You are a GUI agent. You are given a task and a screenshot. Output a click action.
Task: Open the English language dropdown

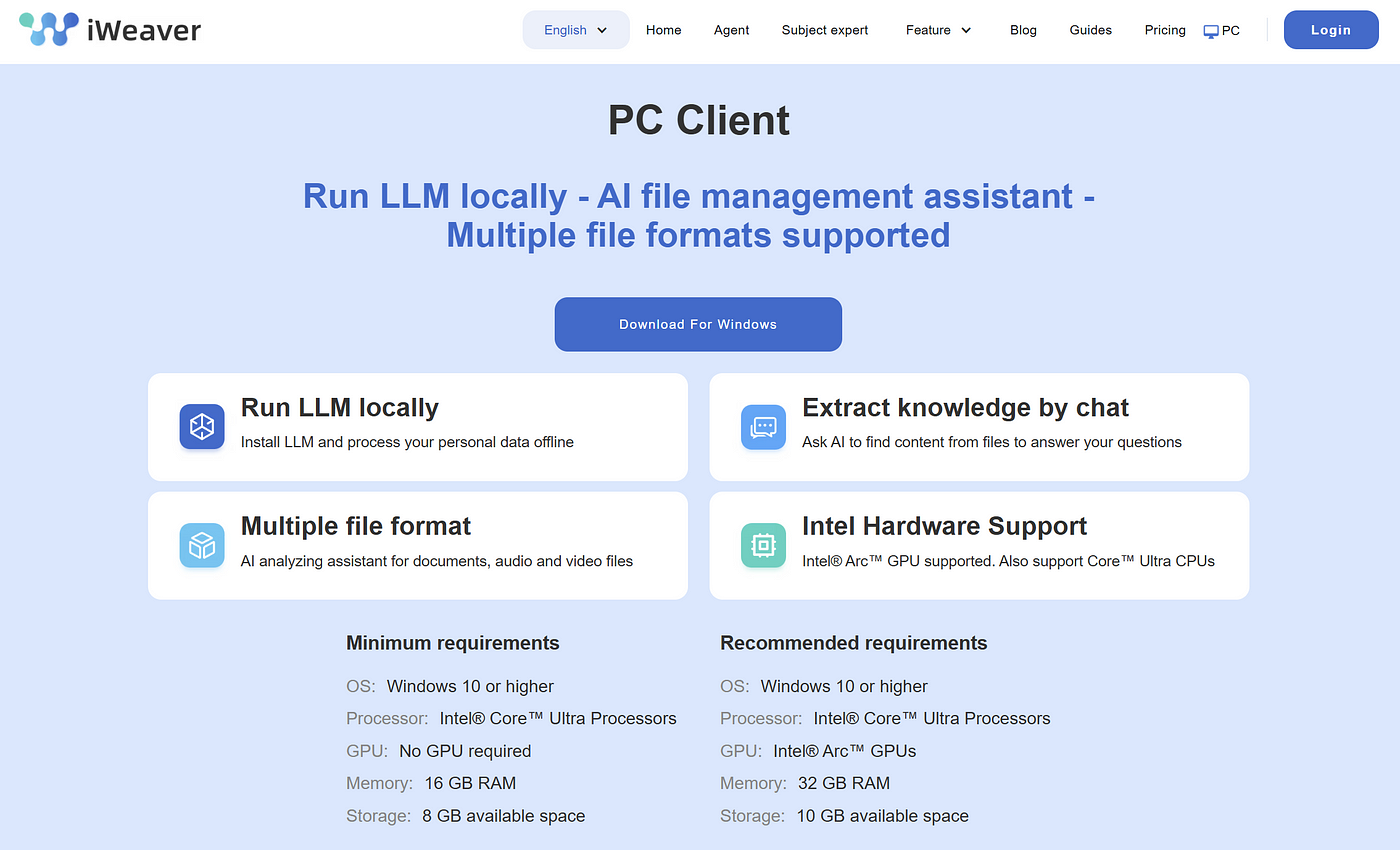tap(576, 30)
